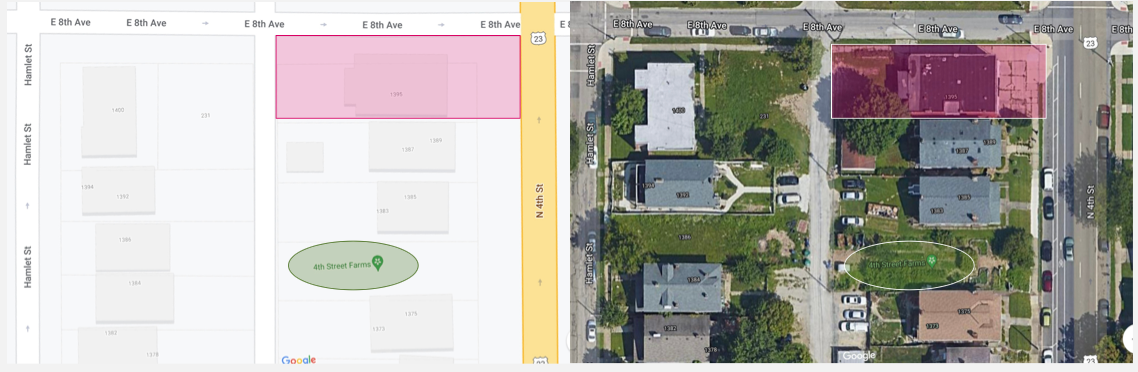The height and width of the screenshot is (372, 1138).
Task: Click the US 23 shield at bottom of road map
Action: pos(539,360)
